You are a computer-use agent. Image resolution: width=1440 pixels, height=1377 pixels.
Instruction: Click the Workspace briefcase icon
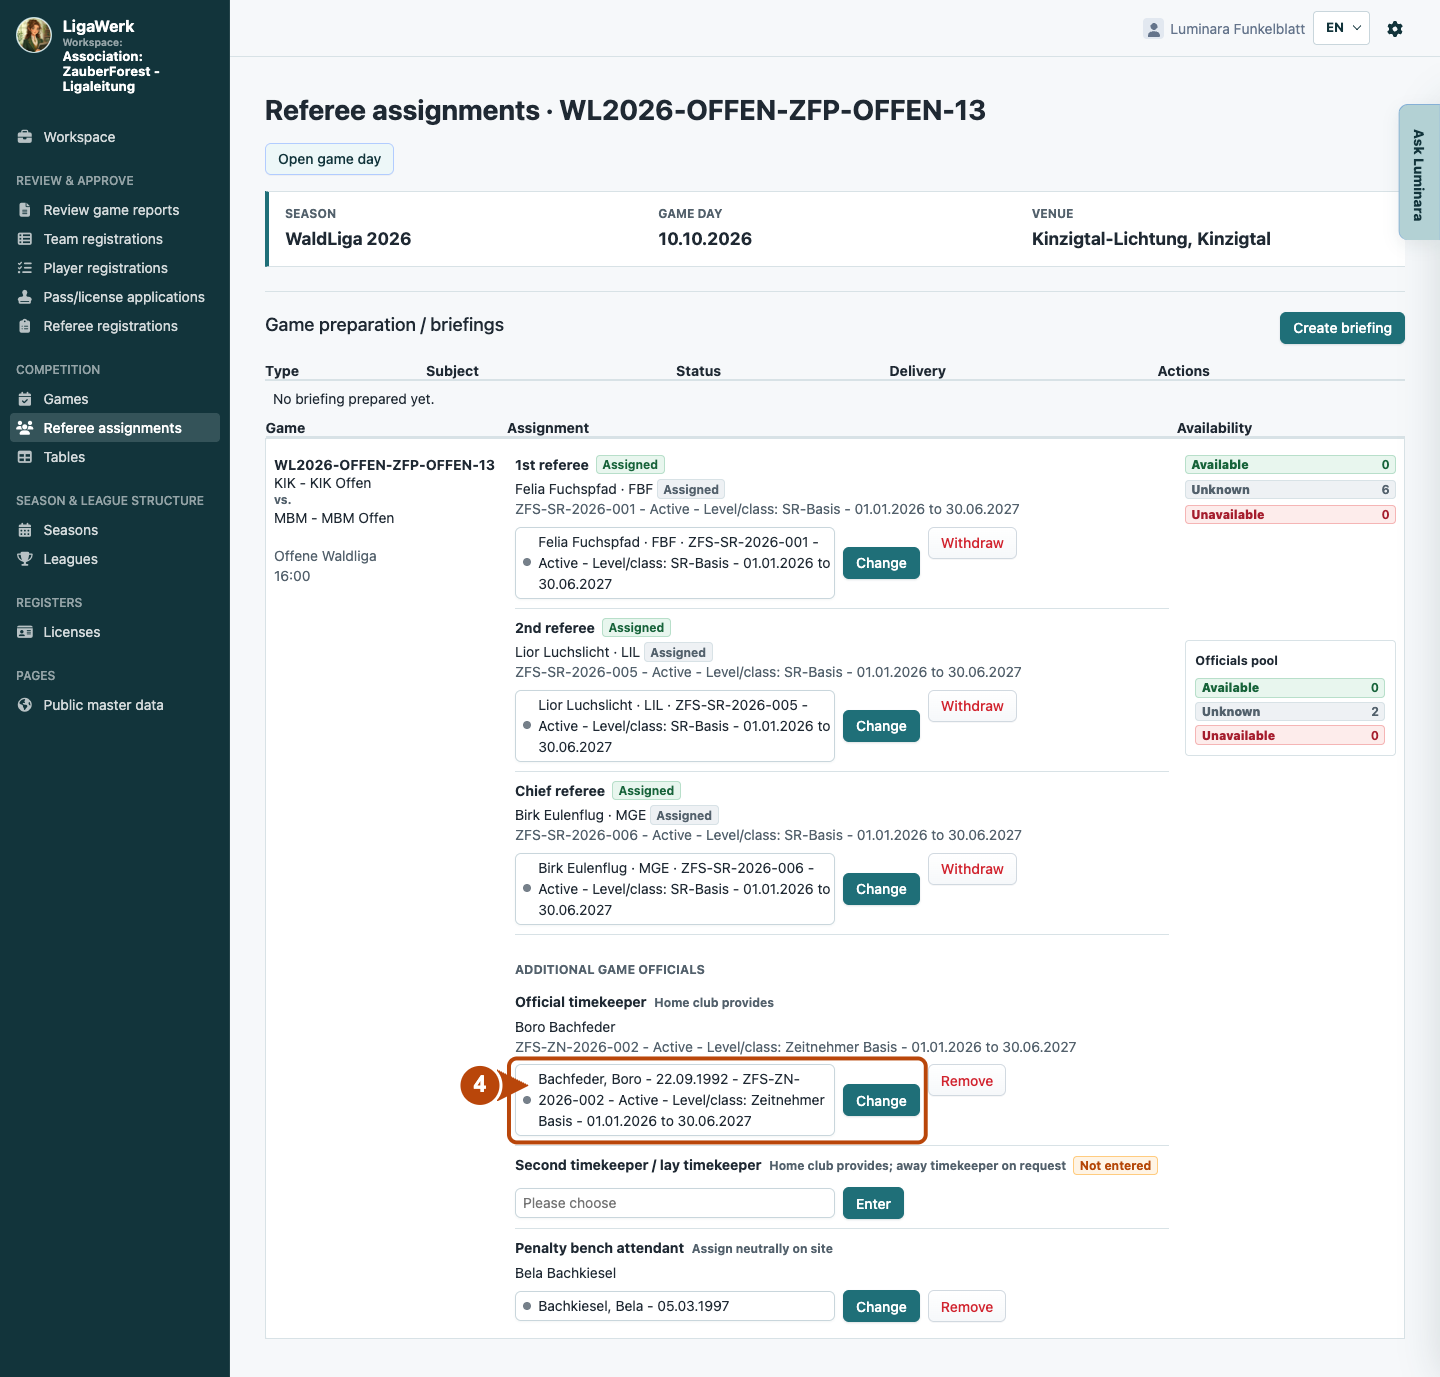coord(25,137)
